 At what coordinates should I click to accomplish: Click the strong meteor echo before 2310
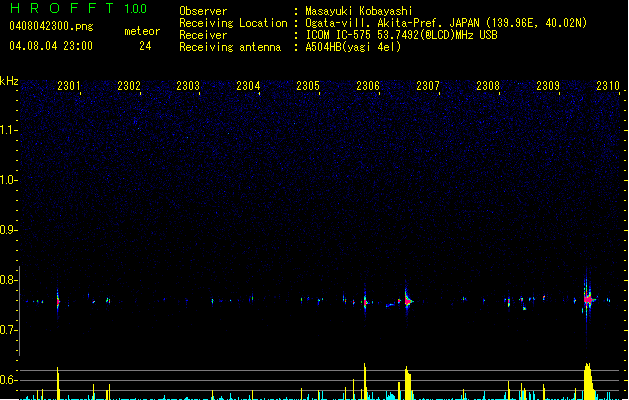pyautogui.click(x=588, y=299)
